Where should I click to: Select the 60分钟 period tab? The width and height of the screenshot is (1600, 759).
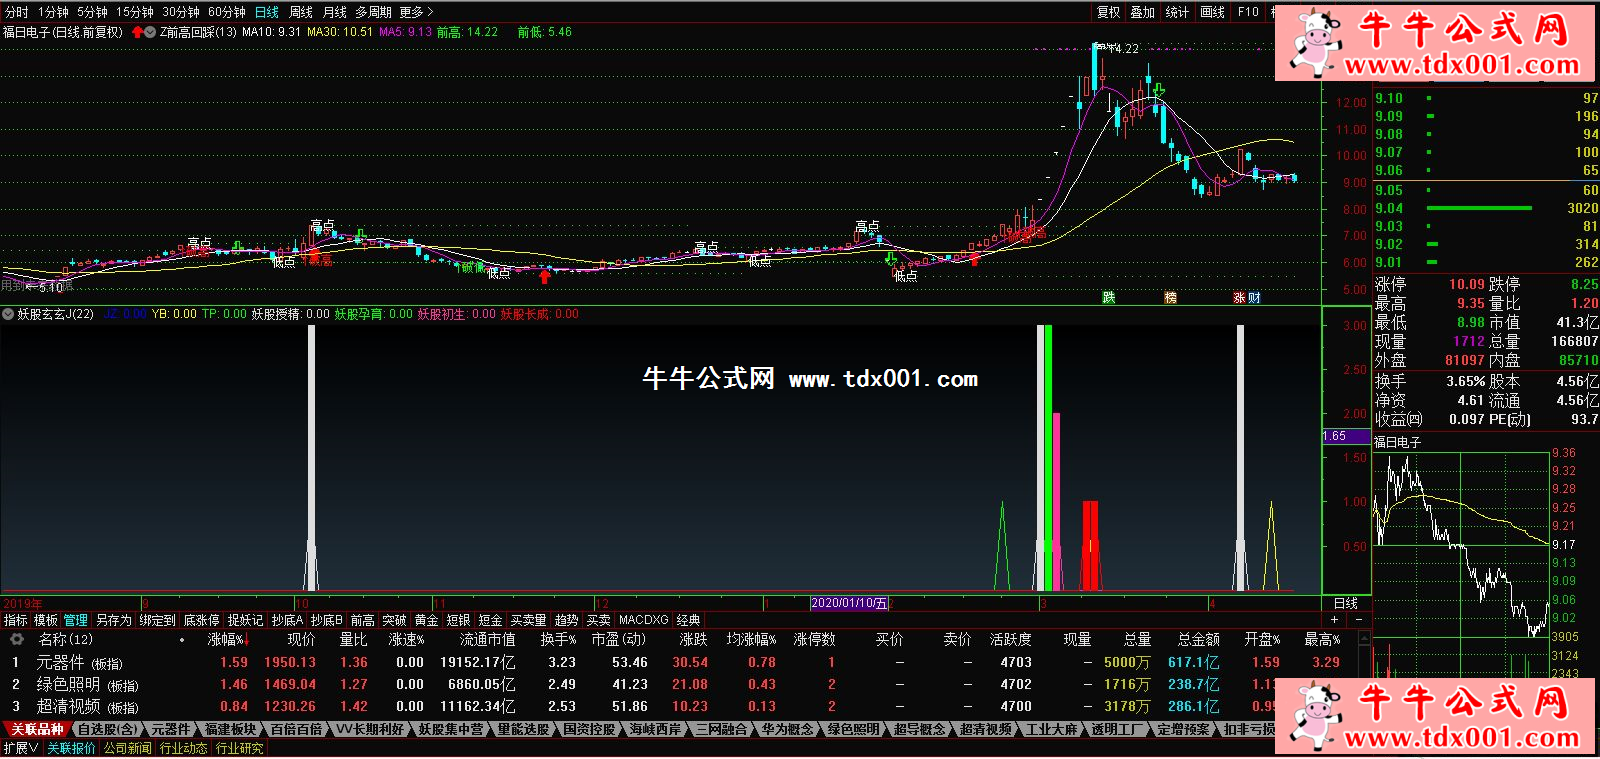pyautogui.click(x=227, y=12)
